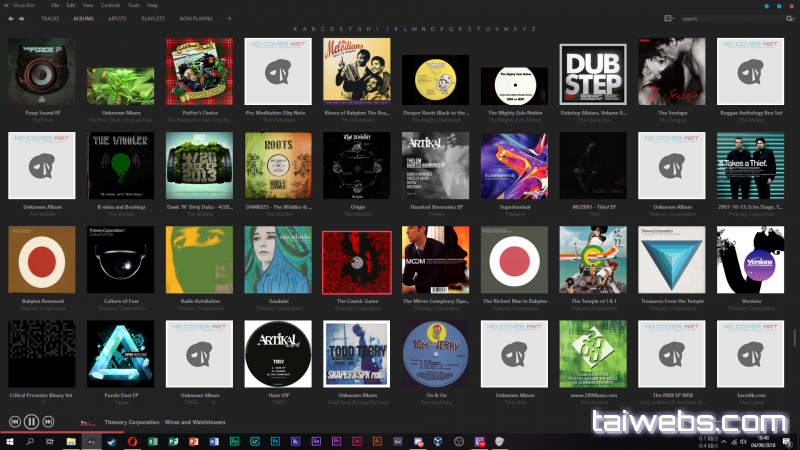800x450 pixels.
Task: Select the Culture of Fear album cover
Action: [x=120, y=260]
